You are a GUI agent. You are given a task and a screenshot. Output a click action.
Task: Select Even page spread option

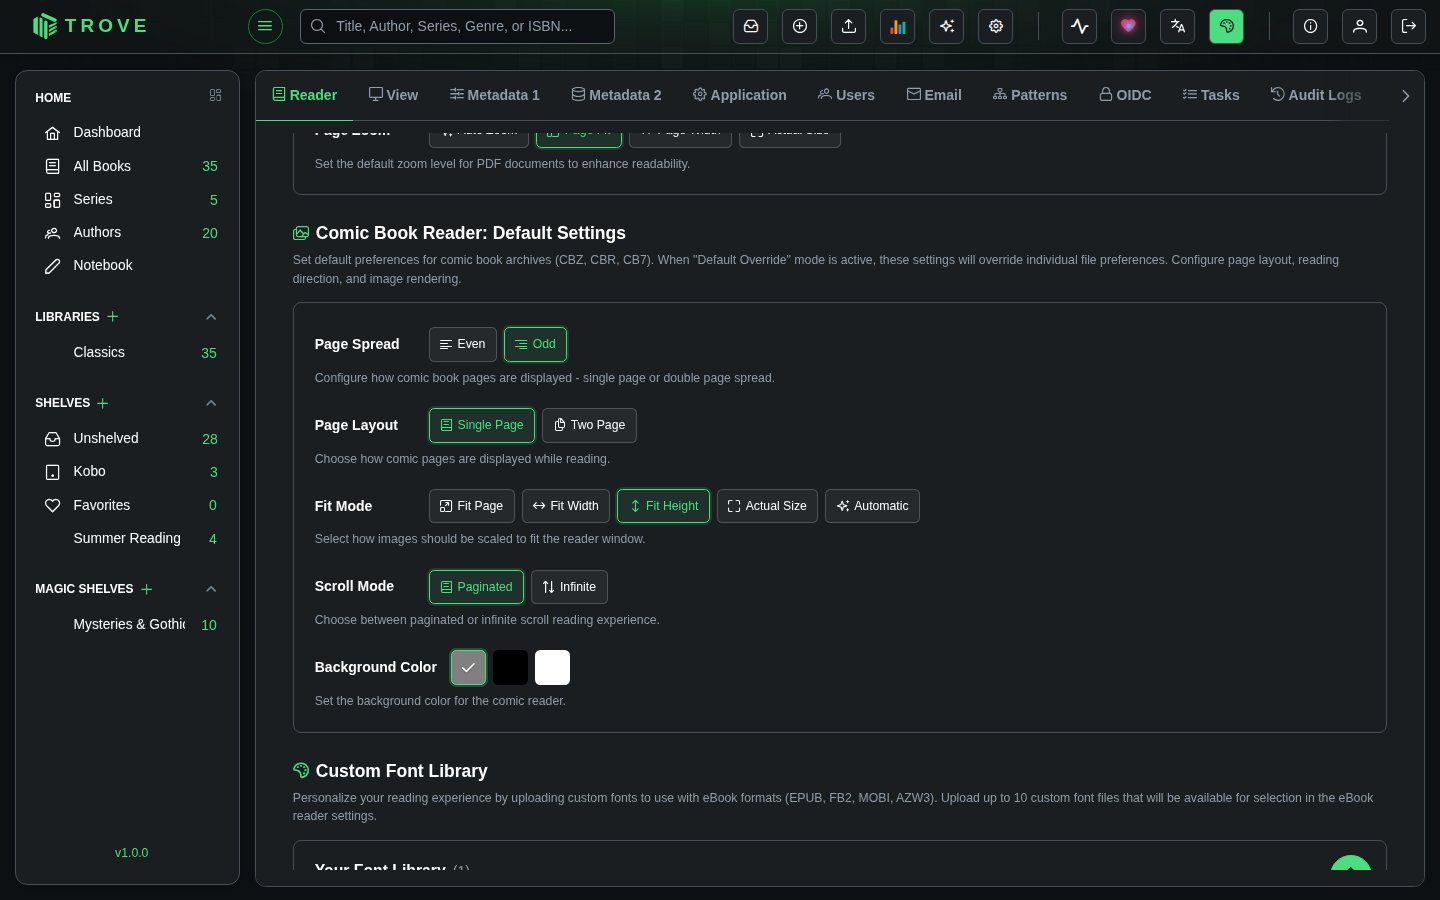tap(463, 344)
